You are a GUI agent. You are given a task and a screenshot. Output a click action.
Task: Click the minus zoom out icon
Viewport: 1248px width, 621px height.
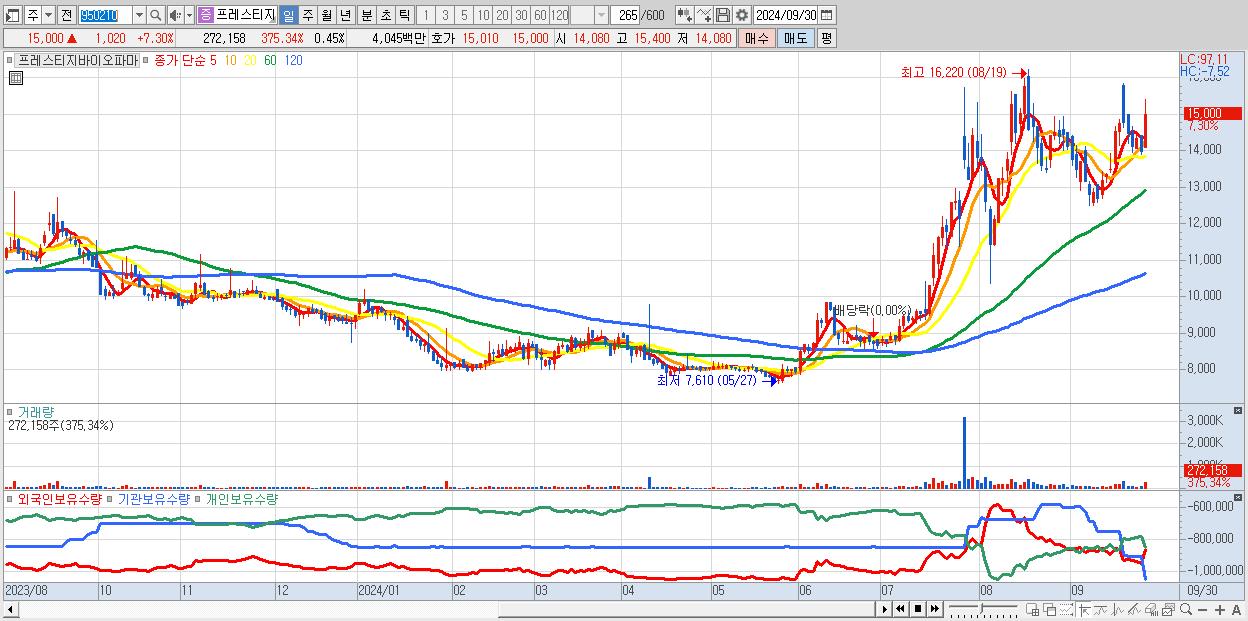click(x=1202, y=609)
